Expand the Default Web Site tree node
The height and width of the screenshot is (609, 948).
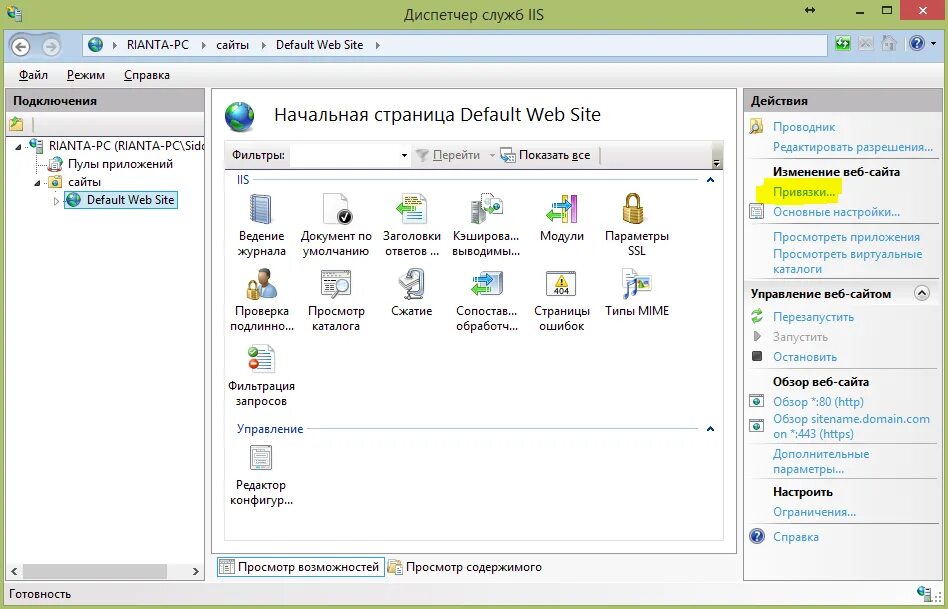(x=57, y=199)
